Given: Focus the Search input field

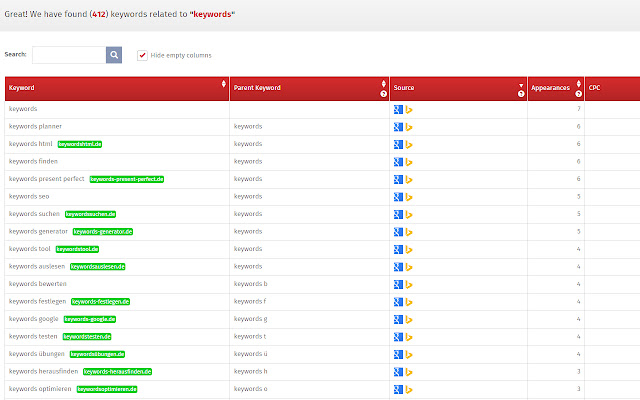Looking at the screenshot, I should tap(69, 55).
